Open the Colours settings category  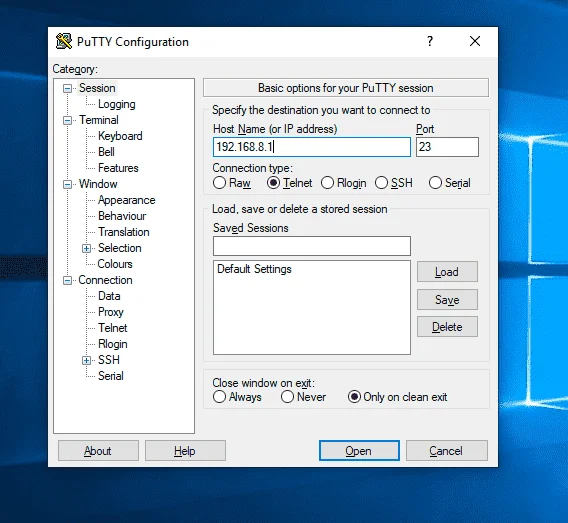pos(115,264)
